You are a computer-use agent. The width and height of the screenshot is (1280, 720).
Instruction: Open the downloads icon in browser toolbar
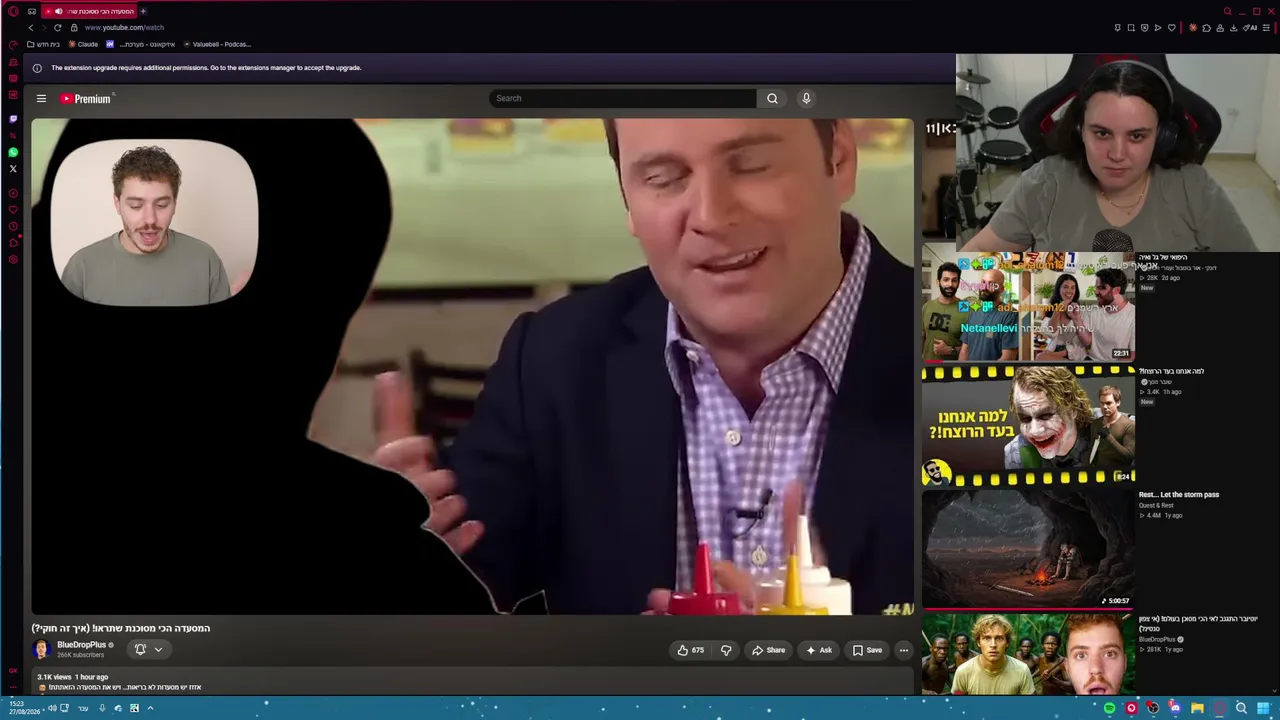[1233, 28]
